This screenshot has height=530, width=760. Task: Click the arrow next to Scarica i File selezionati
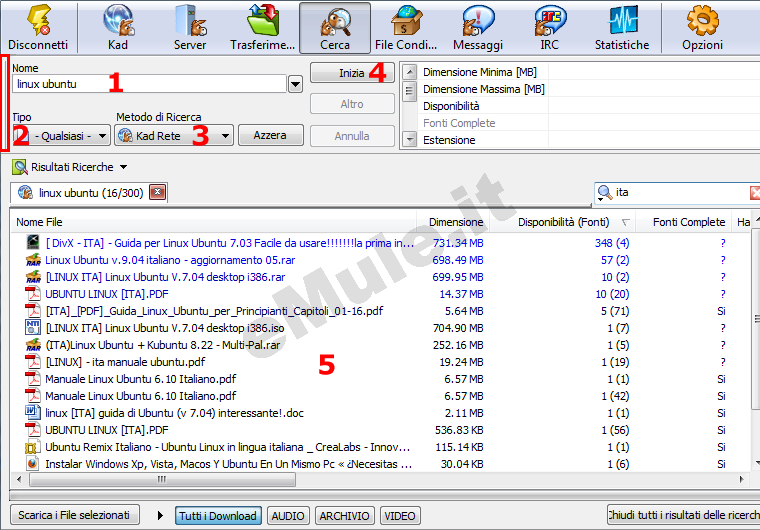[160, 515]
